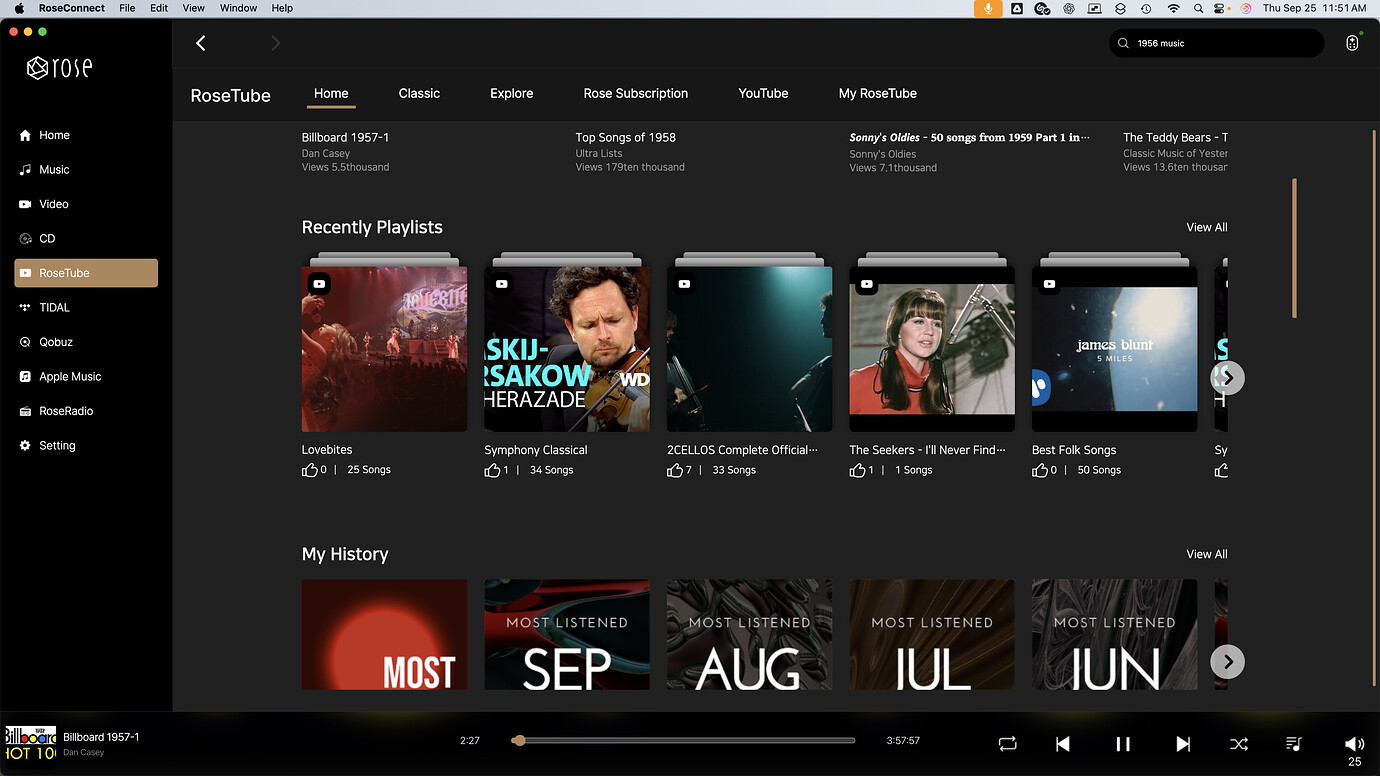
Task: Open View All for Recently Playlists
Action: tap(1206, 227)
